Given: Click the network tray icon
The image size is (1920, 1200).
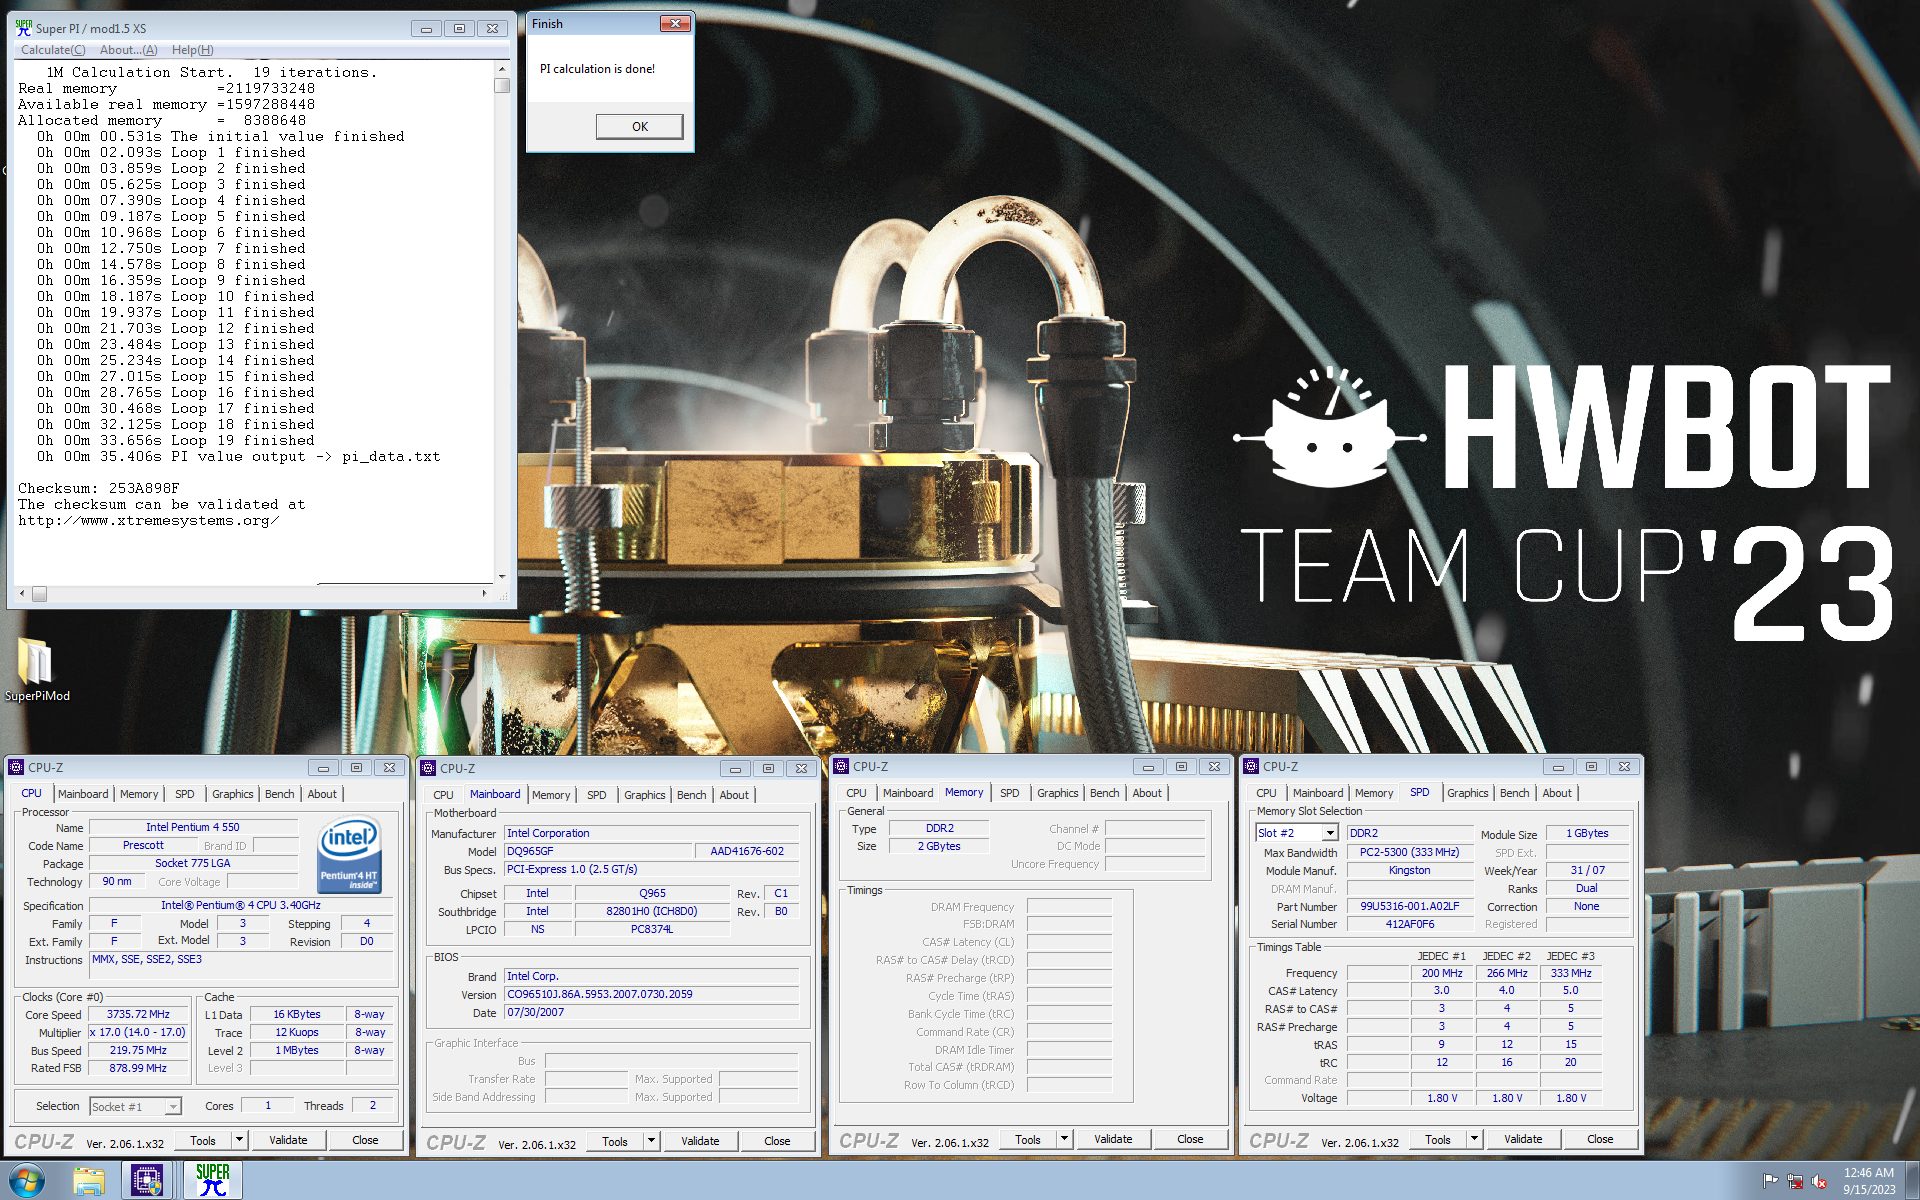Looking at the screenshot, I should 1795,1181.
